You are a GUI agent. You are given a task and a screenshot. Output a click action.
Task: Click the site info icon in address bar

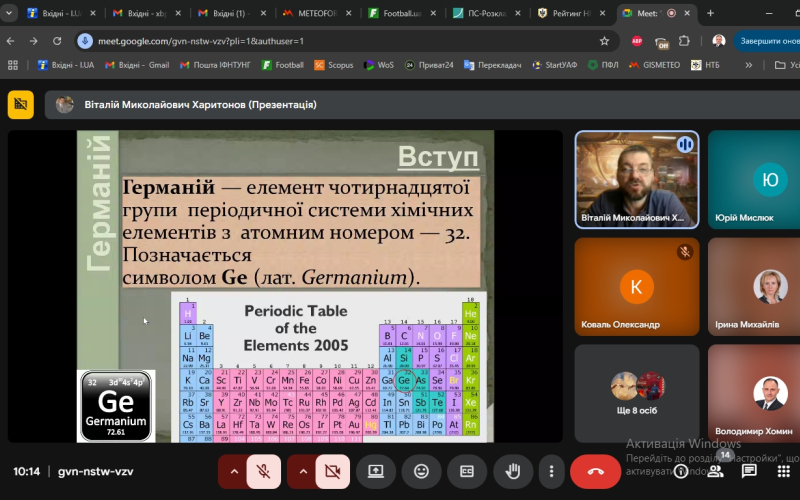[x=85, y=41]
